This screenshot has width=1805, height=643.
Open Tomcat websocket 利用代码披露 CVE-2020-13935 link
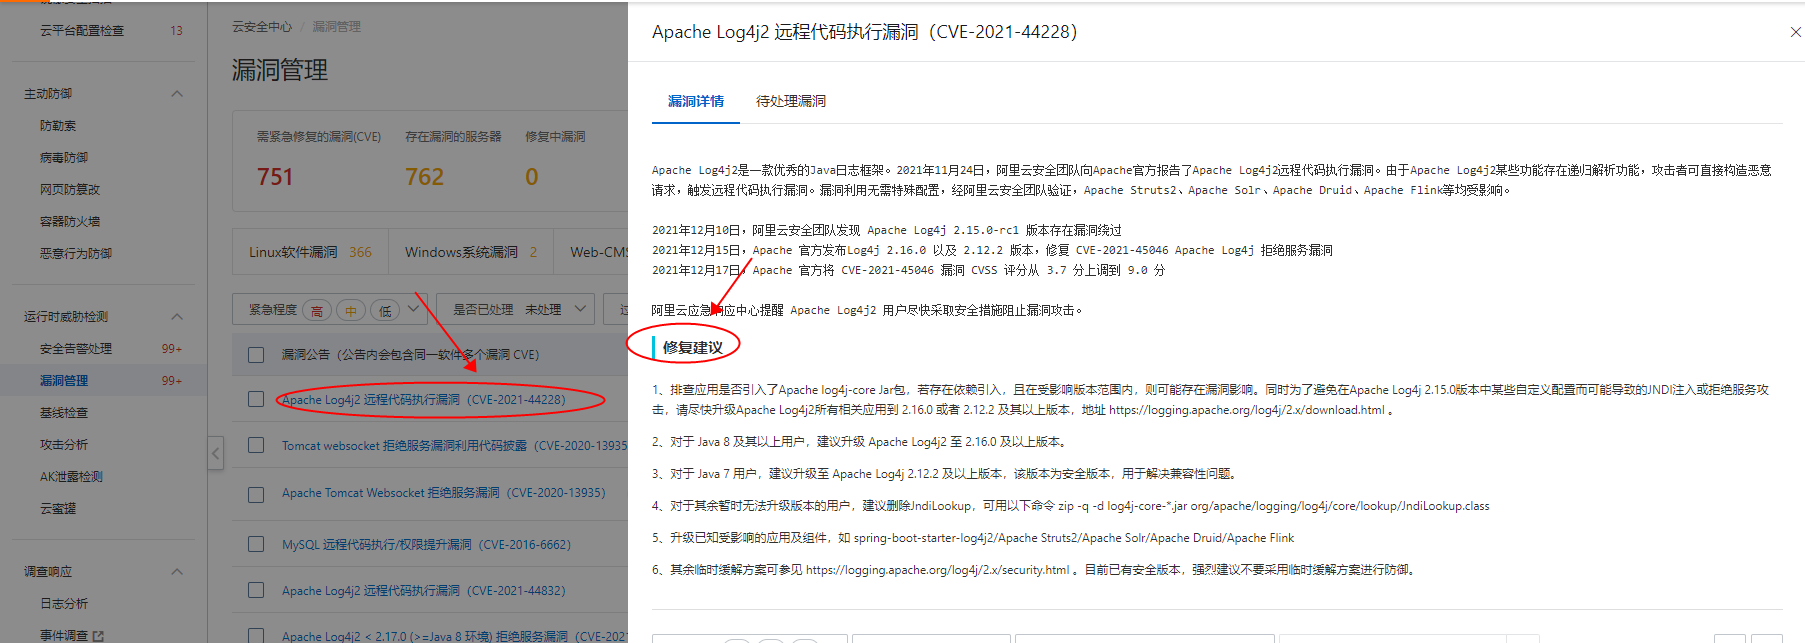click(455, 446)
